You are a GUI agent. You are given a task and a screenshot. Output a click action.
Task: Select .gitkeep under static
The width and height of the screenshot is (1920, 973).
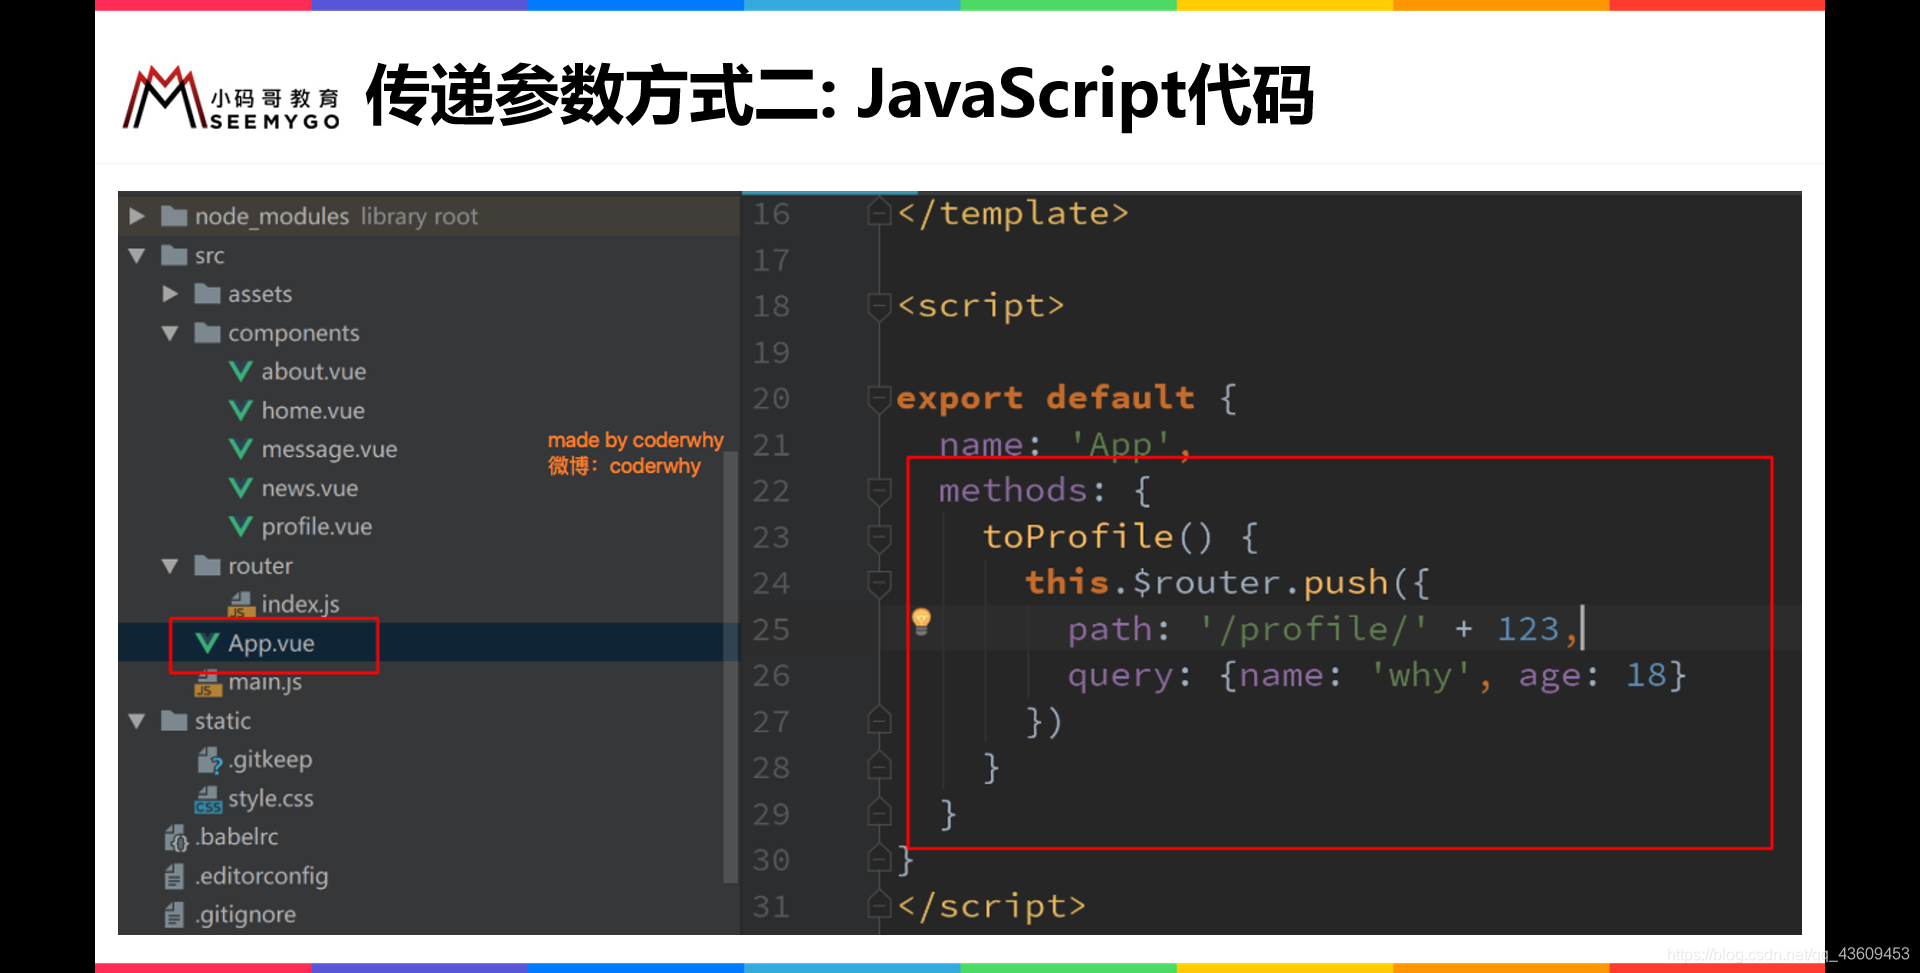(x=270, y=760)
